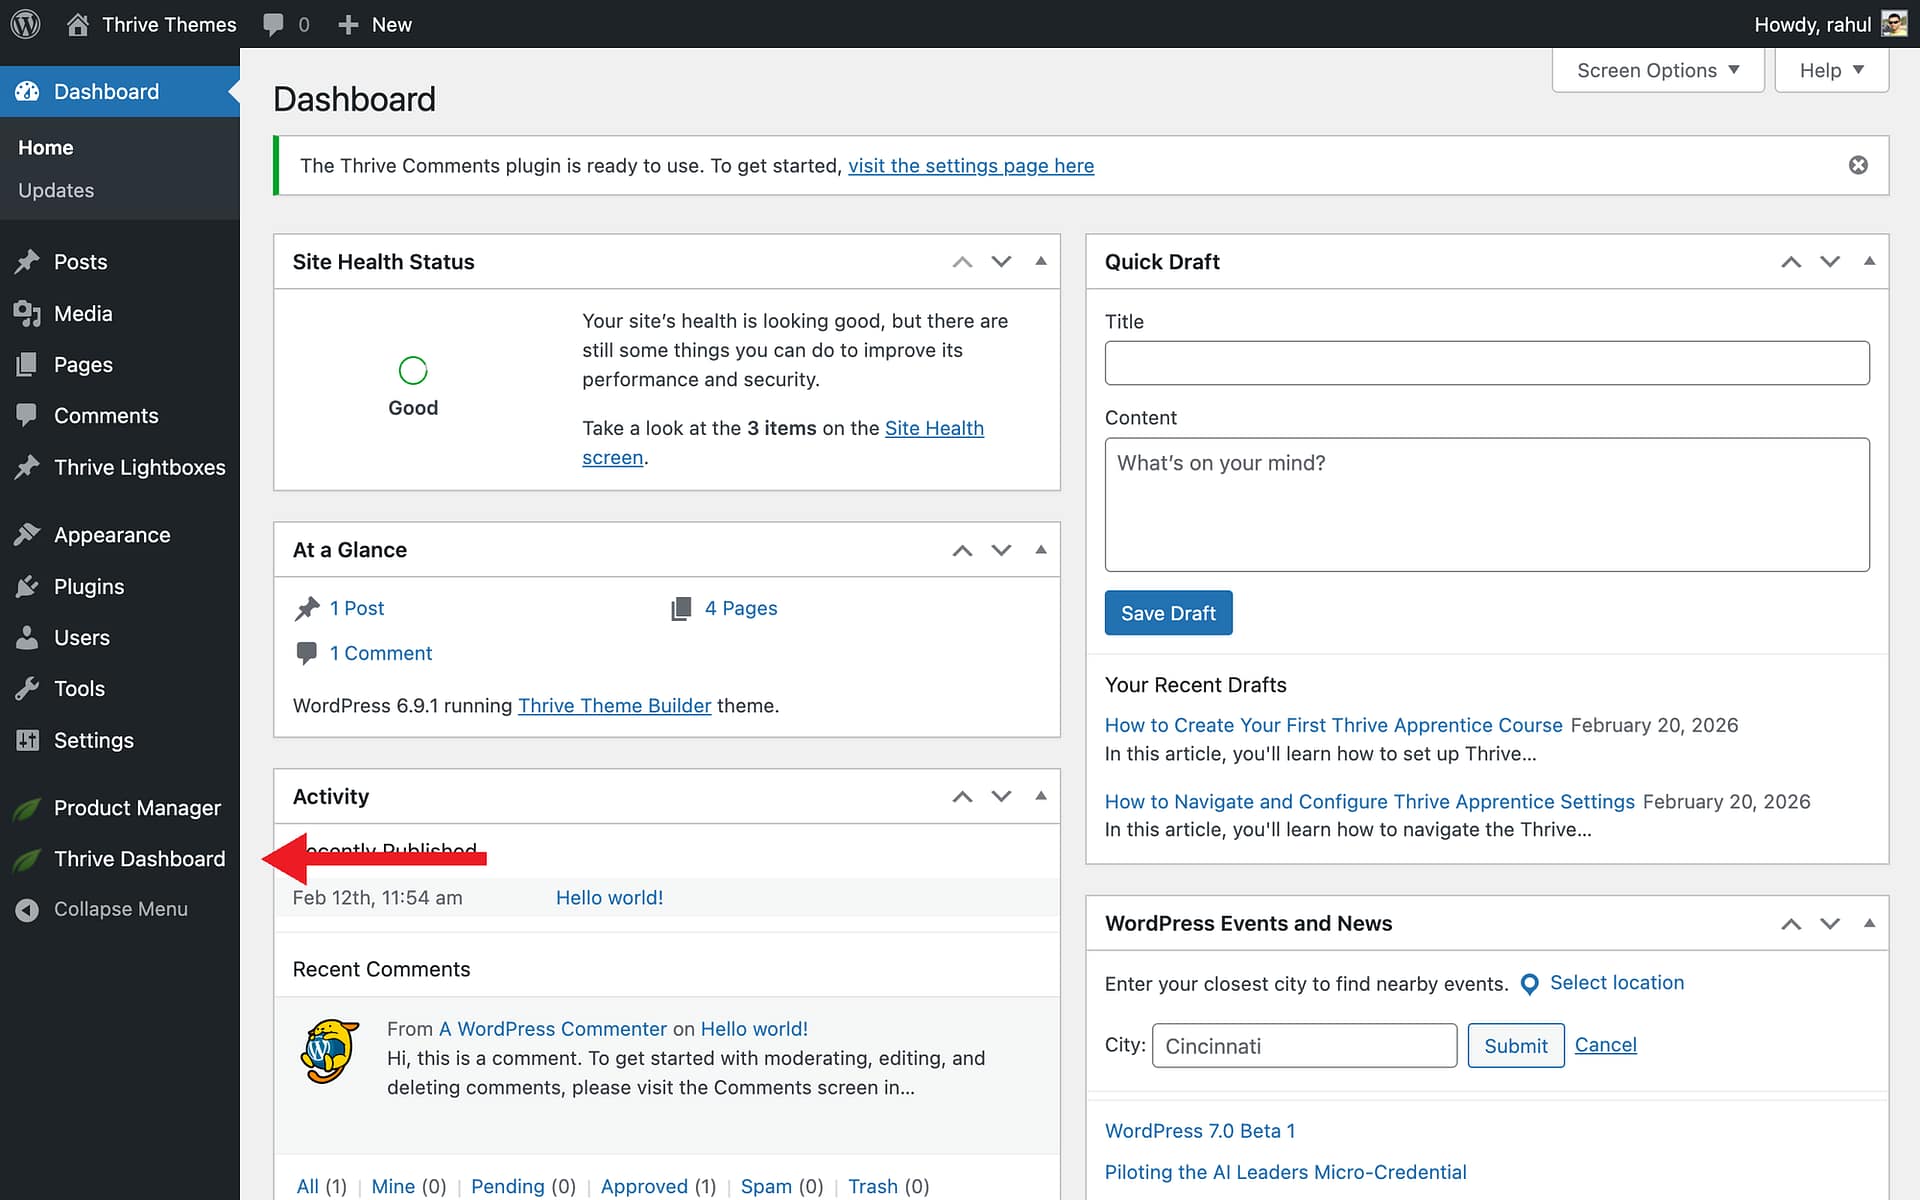Open Plugins using the plug icon
The width and height of the screenshot is (1920, 1200).
click(x=28, y=587)
